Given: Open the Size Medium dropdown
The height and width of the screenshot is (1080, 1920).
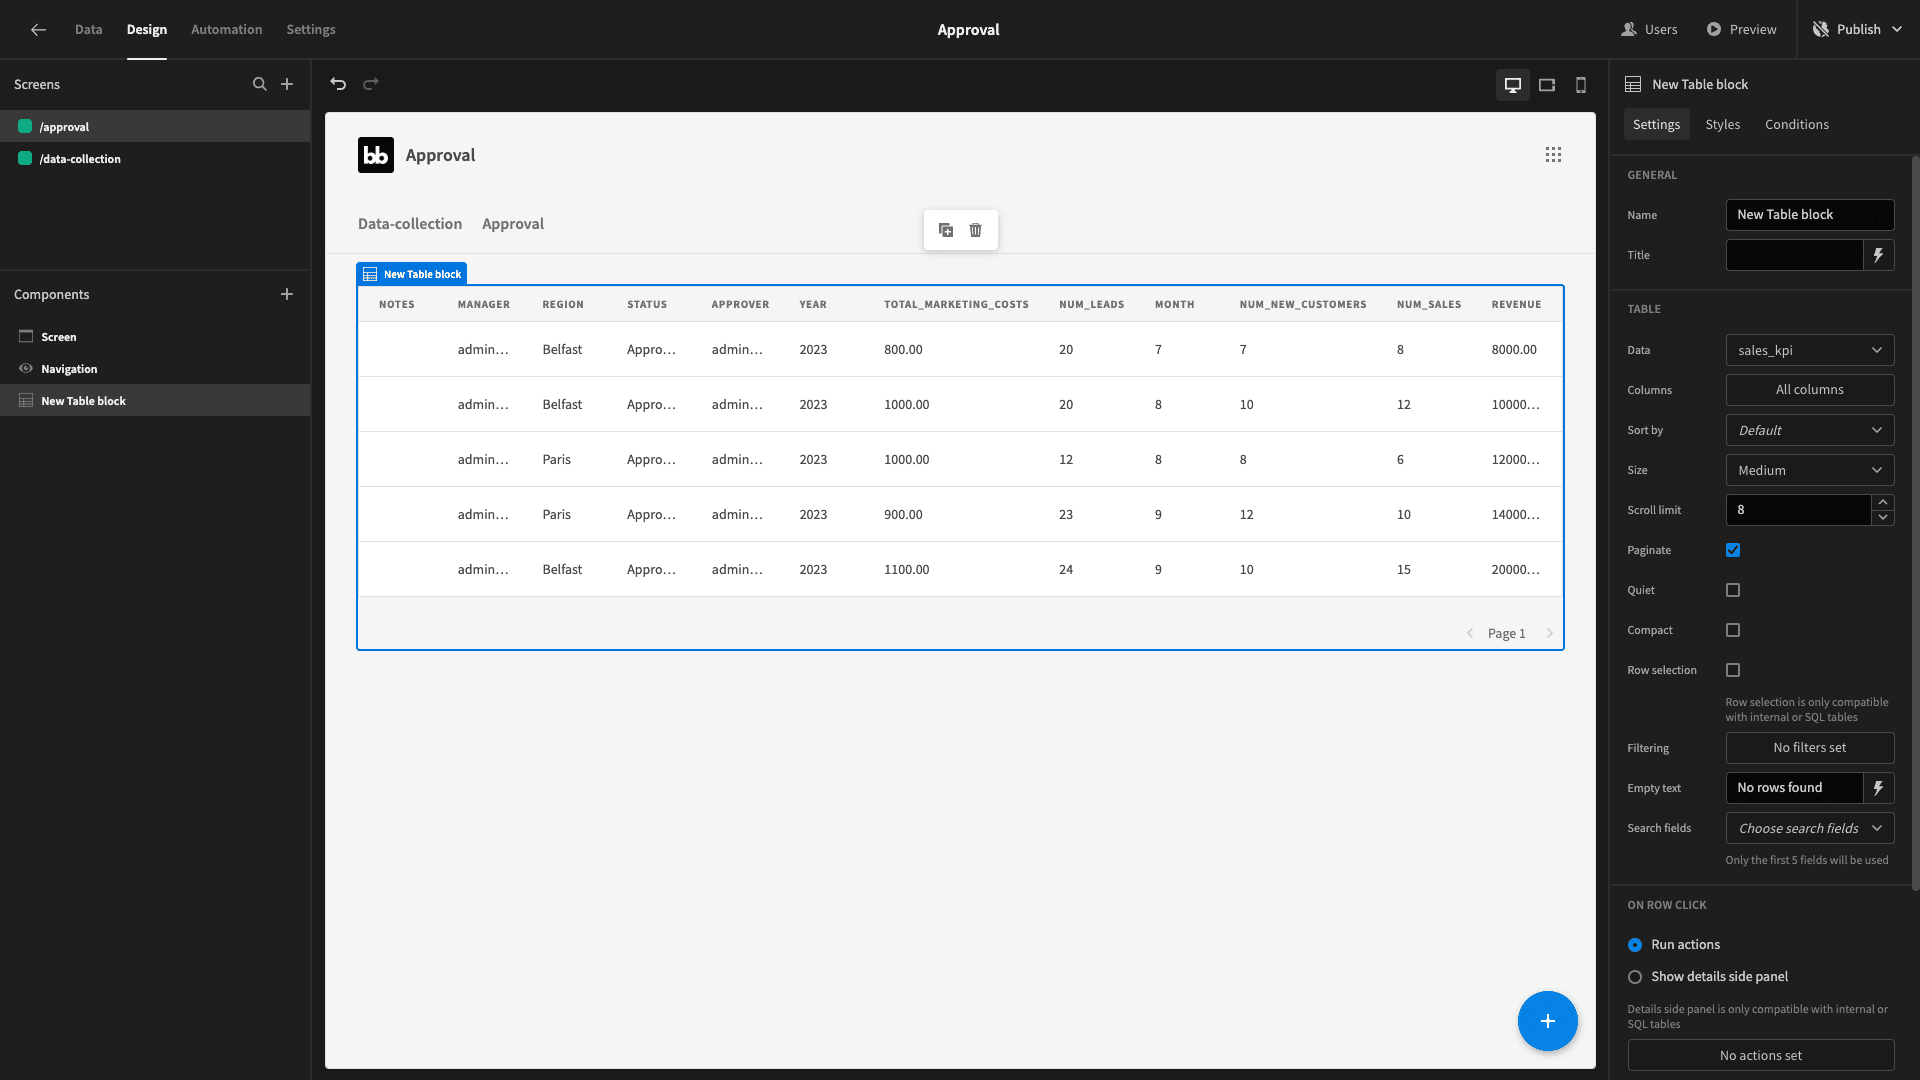Looking at the screenshot, I should [1810, 470].
